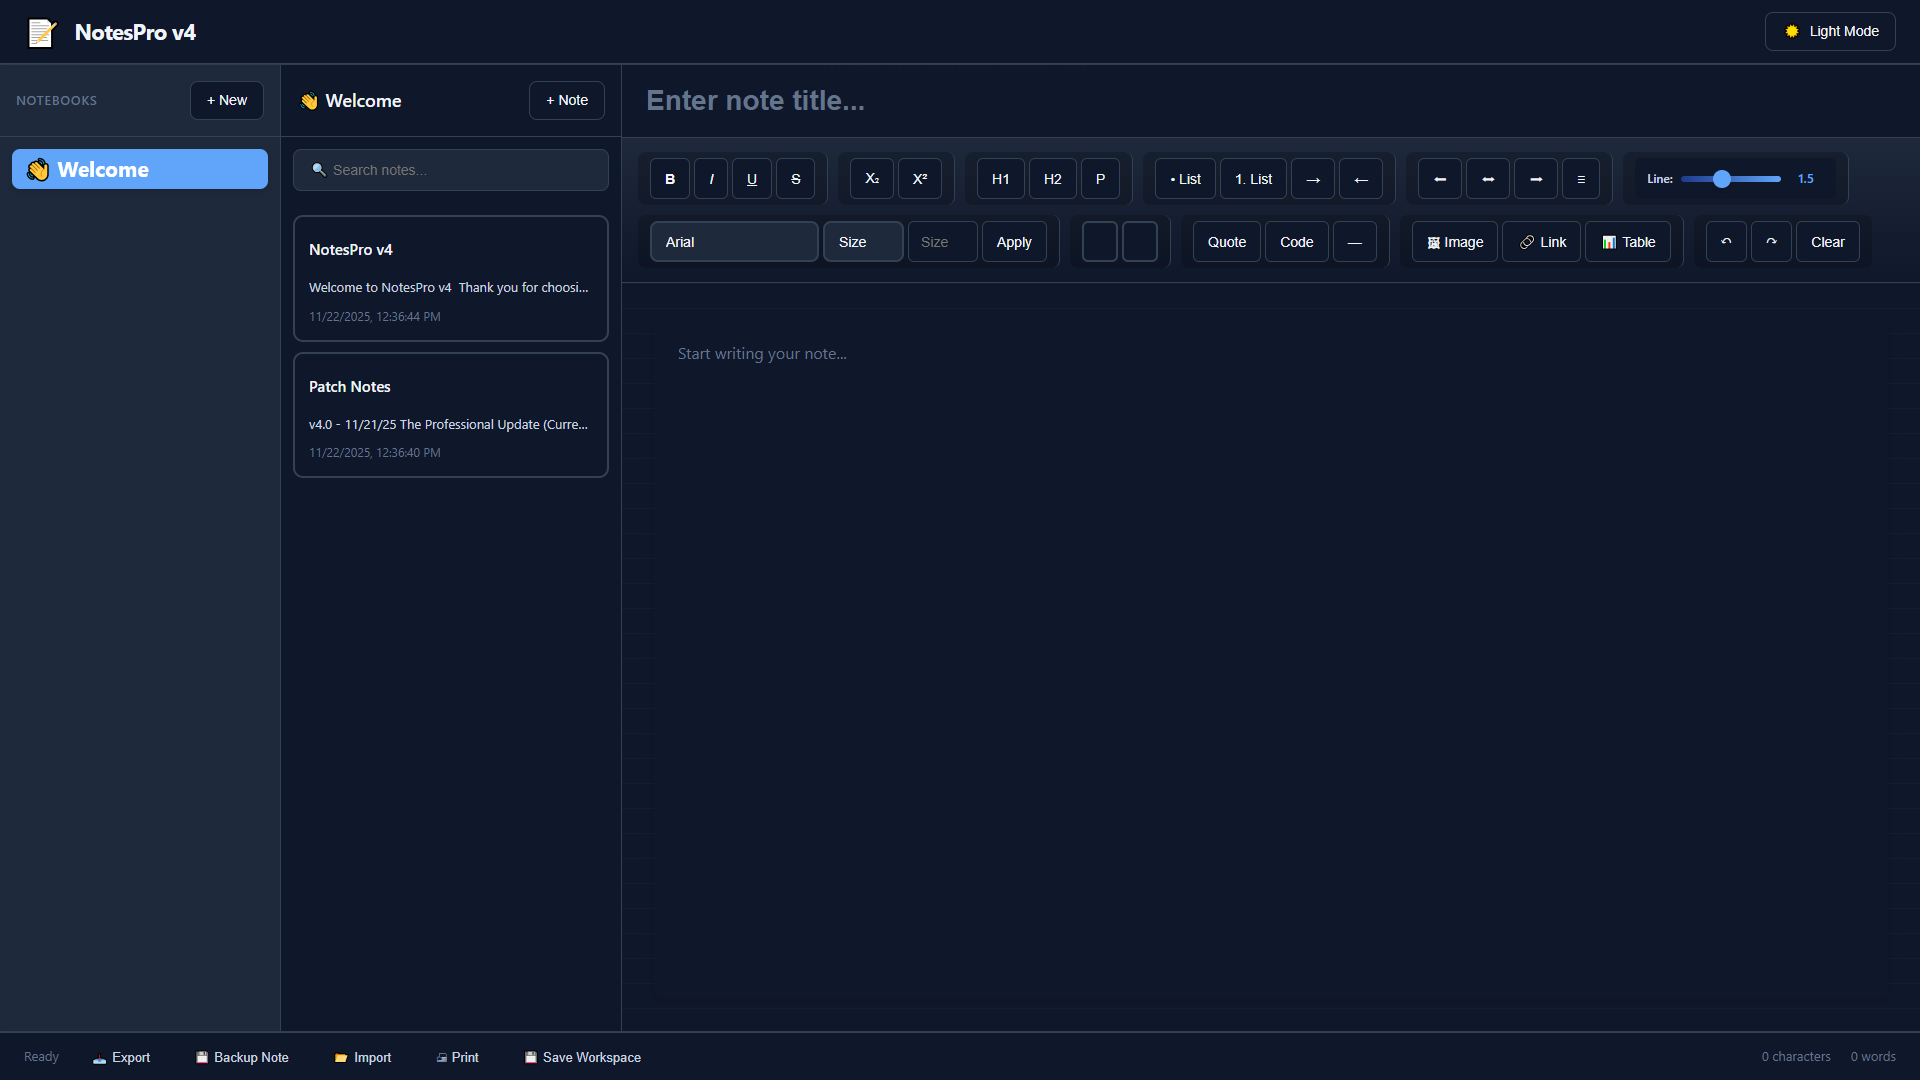Open the Patch Notes note
1920x1080 pixels.
450,414
